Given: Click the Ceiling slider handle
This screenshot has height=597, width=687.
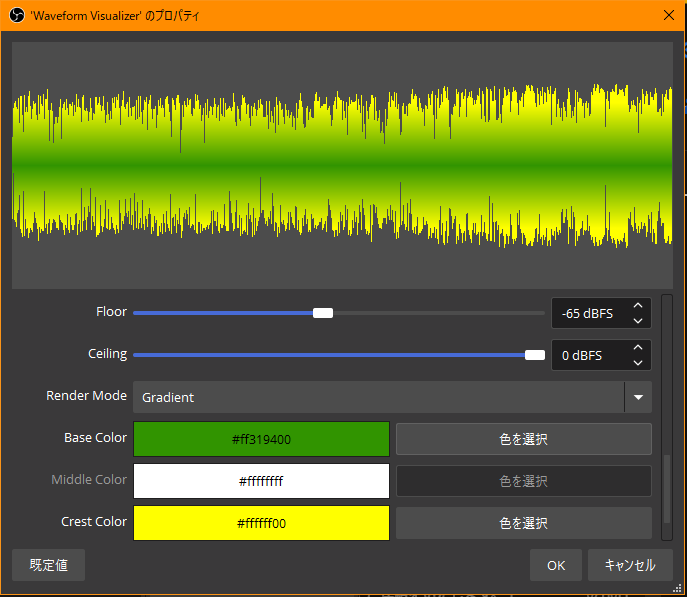Looking at the screenshot, I should tap(535, 355).
